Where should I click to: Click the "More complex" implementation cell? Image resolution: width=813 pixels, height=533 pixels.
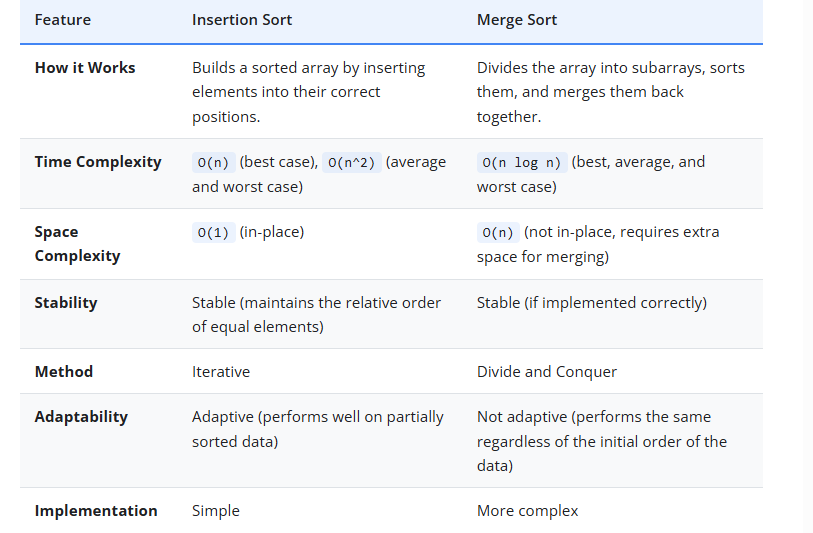tap(528, 511)
